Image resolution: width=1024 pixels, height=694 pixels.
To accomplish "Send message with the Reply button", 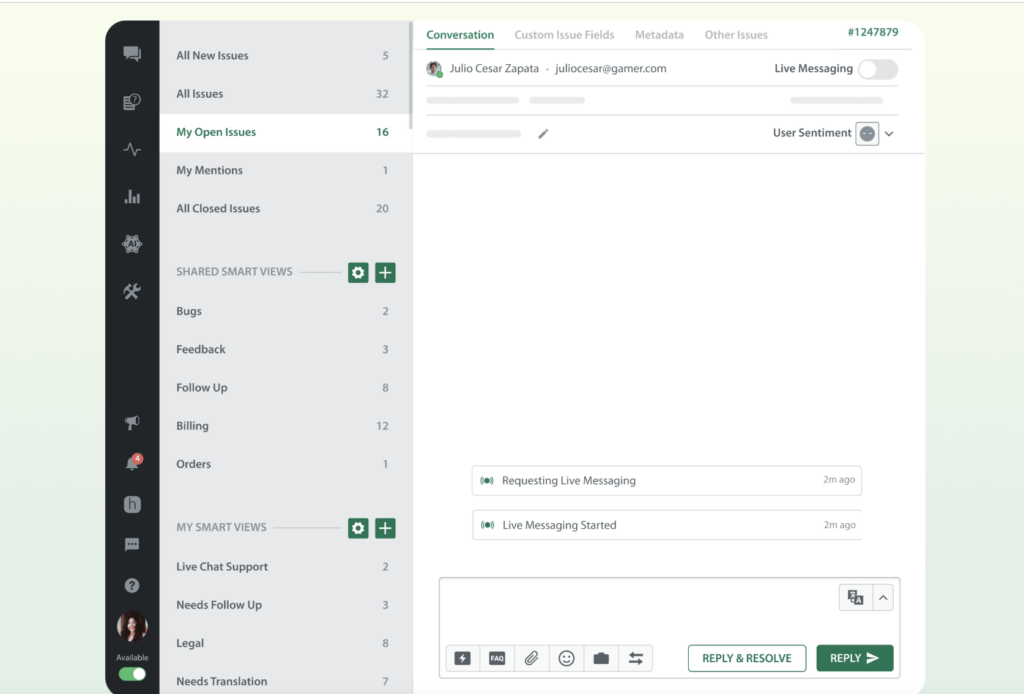I will (x=854, y=658).
